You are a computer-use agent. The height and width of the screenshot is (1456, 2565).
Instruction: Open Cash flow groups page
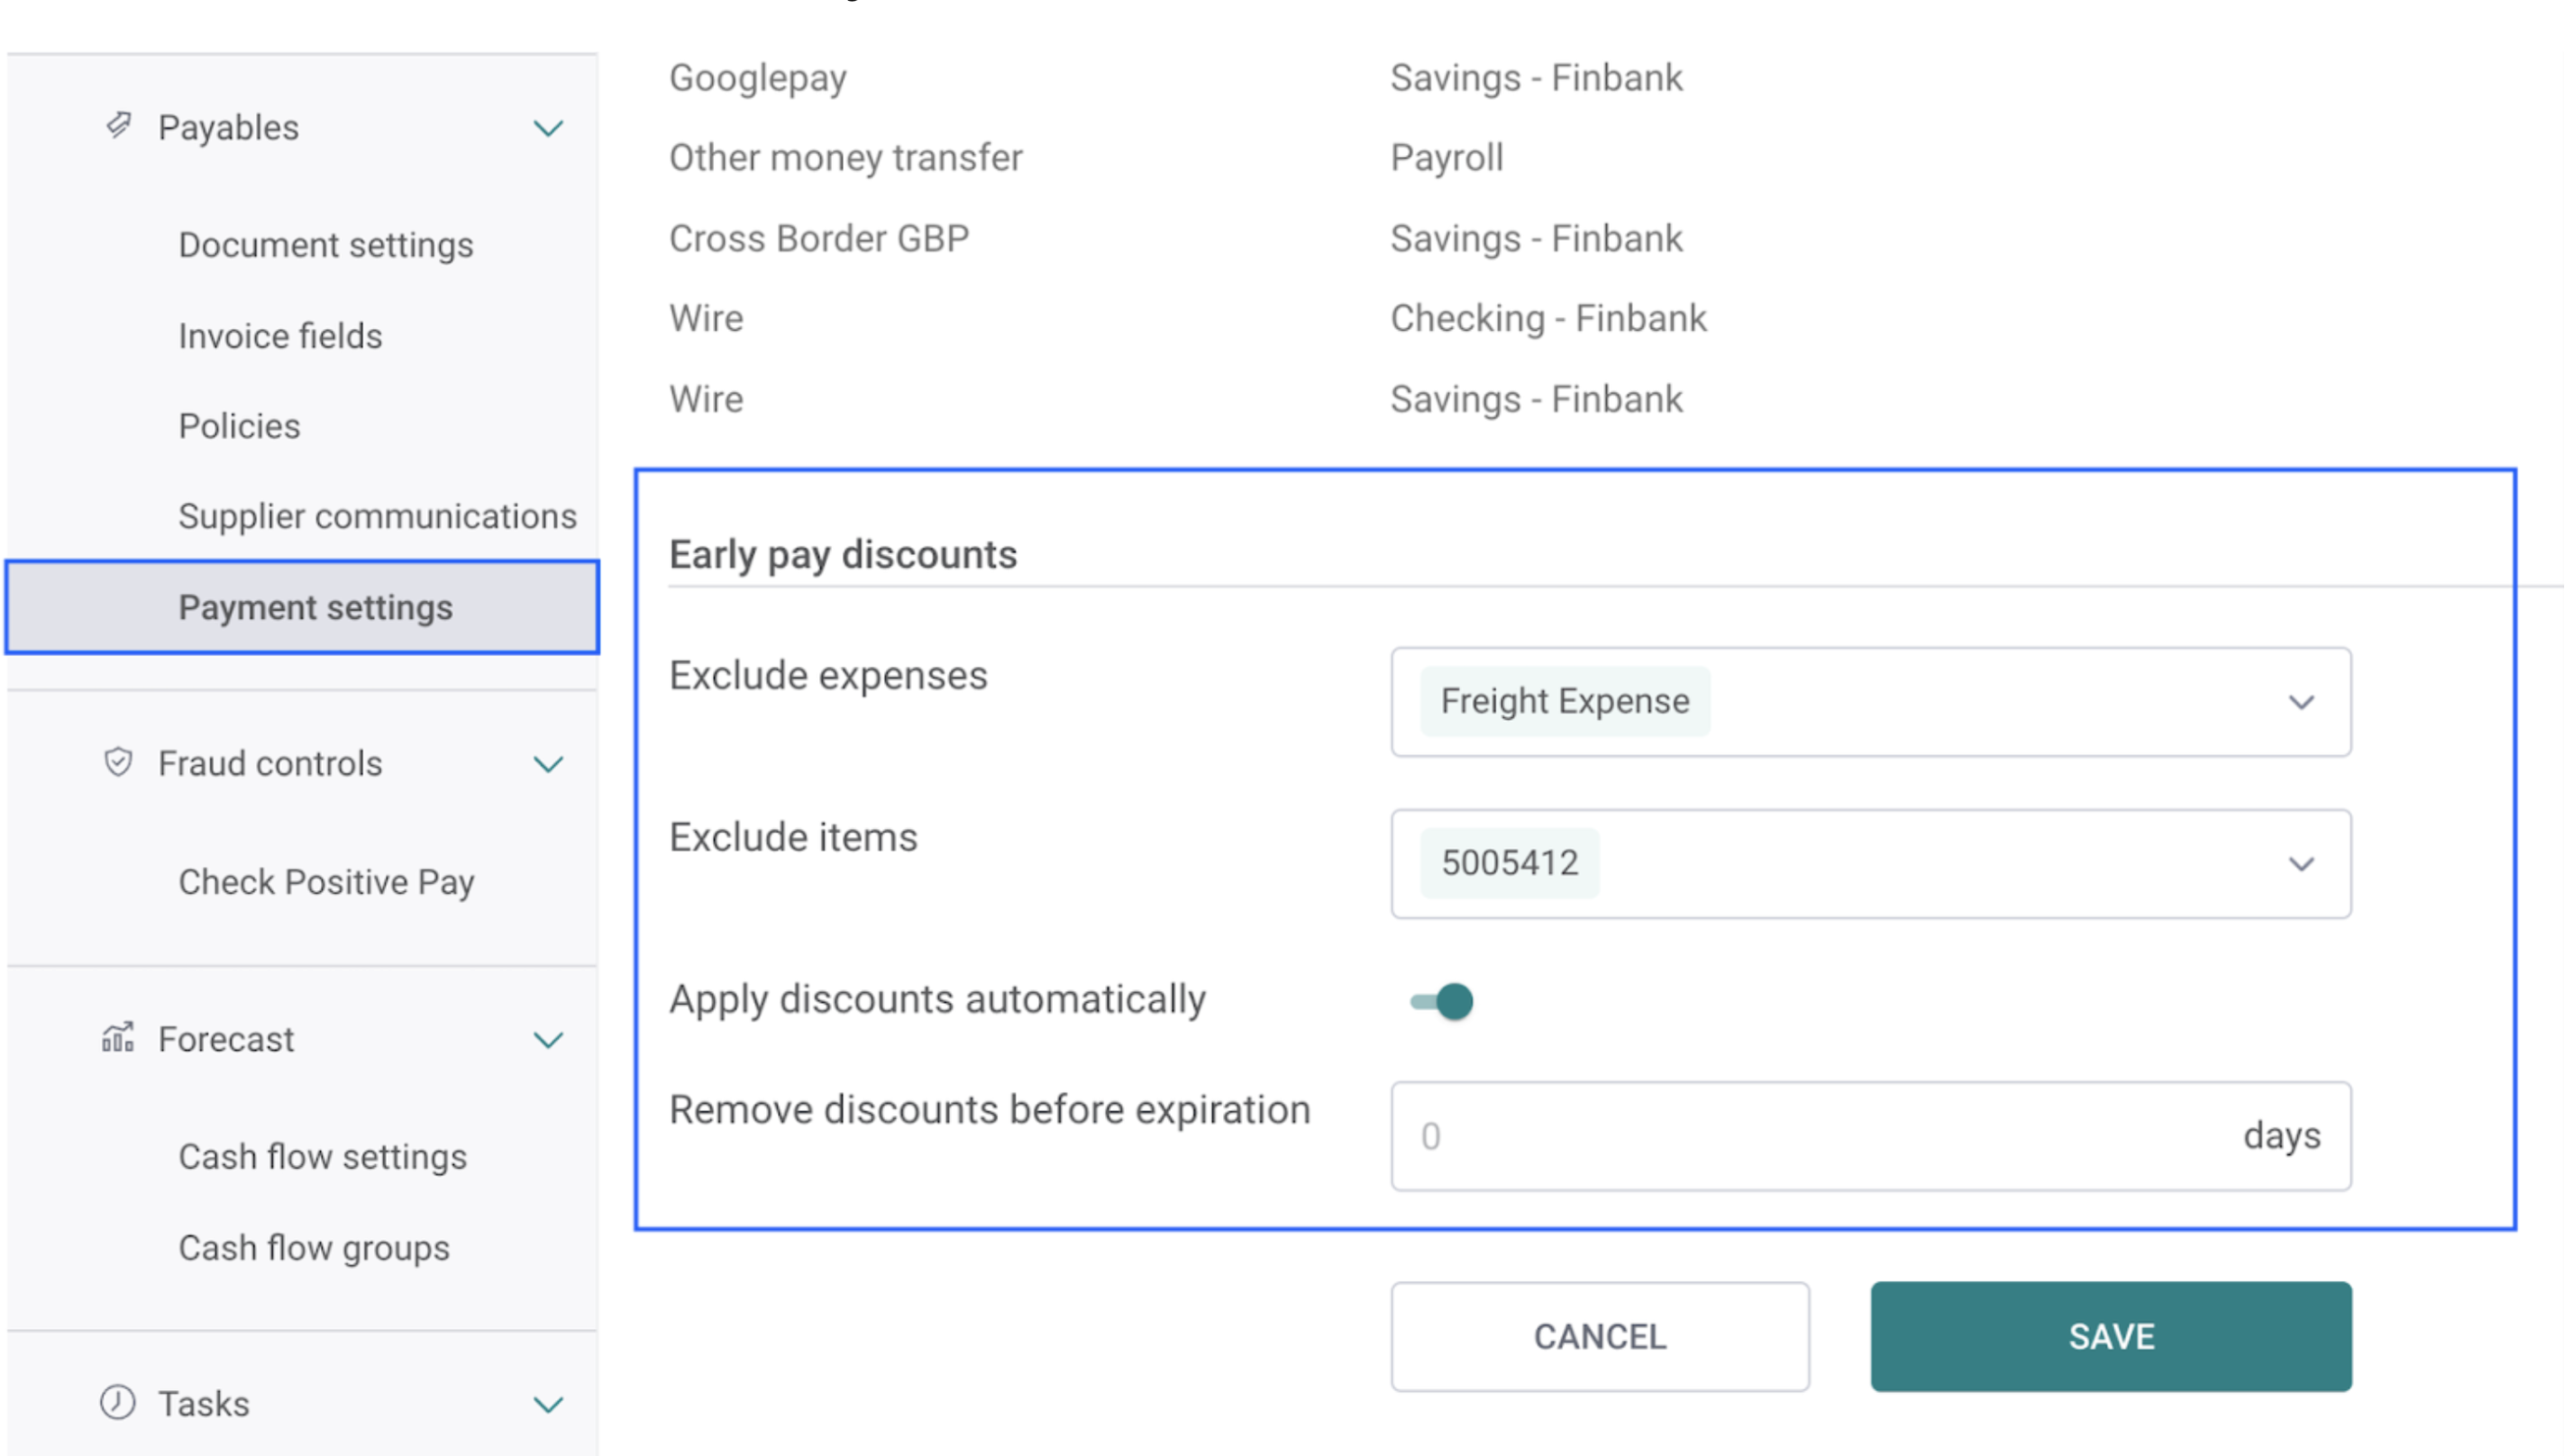tap(314, 1248)
